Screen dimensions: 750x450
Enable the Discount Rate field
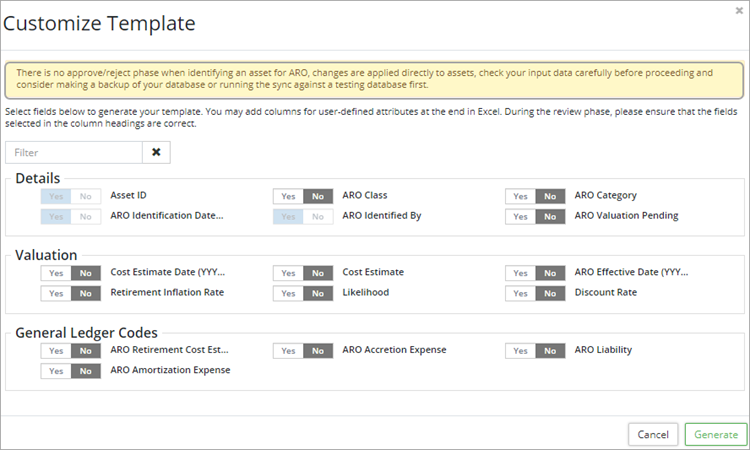coord(520,293)
